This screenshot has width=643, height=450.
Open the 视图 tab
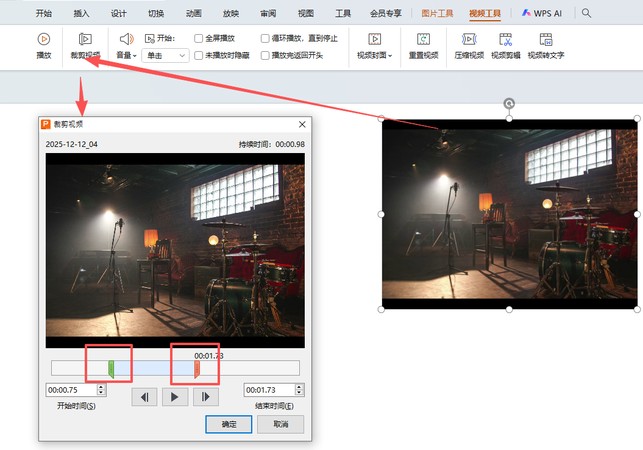306,14
